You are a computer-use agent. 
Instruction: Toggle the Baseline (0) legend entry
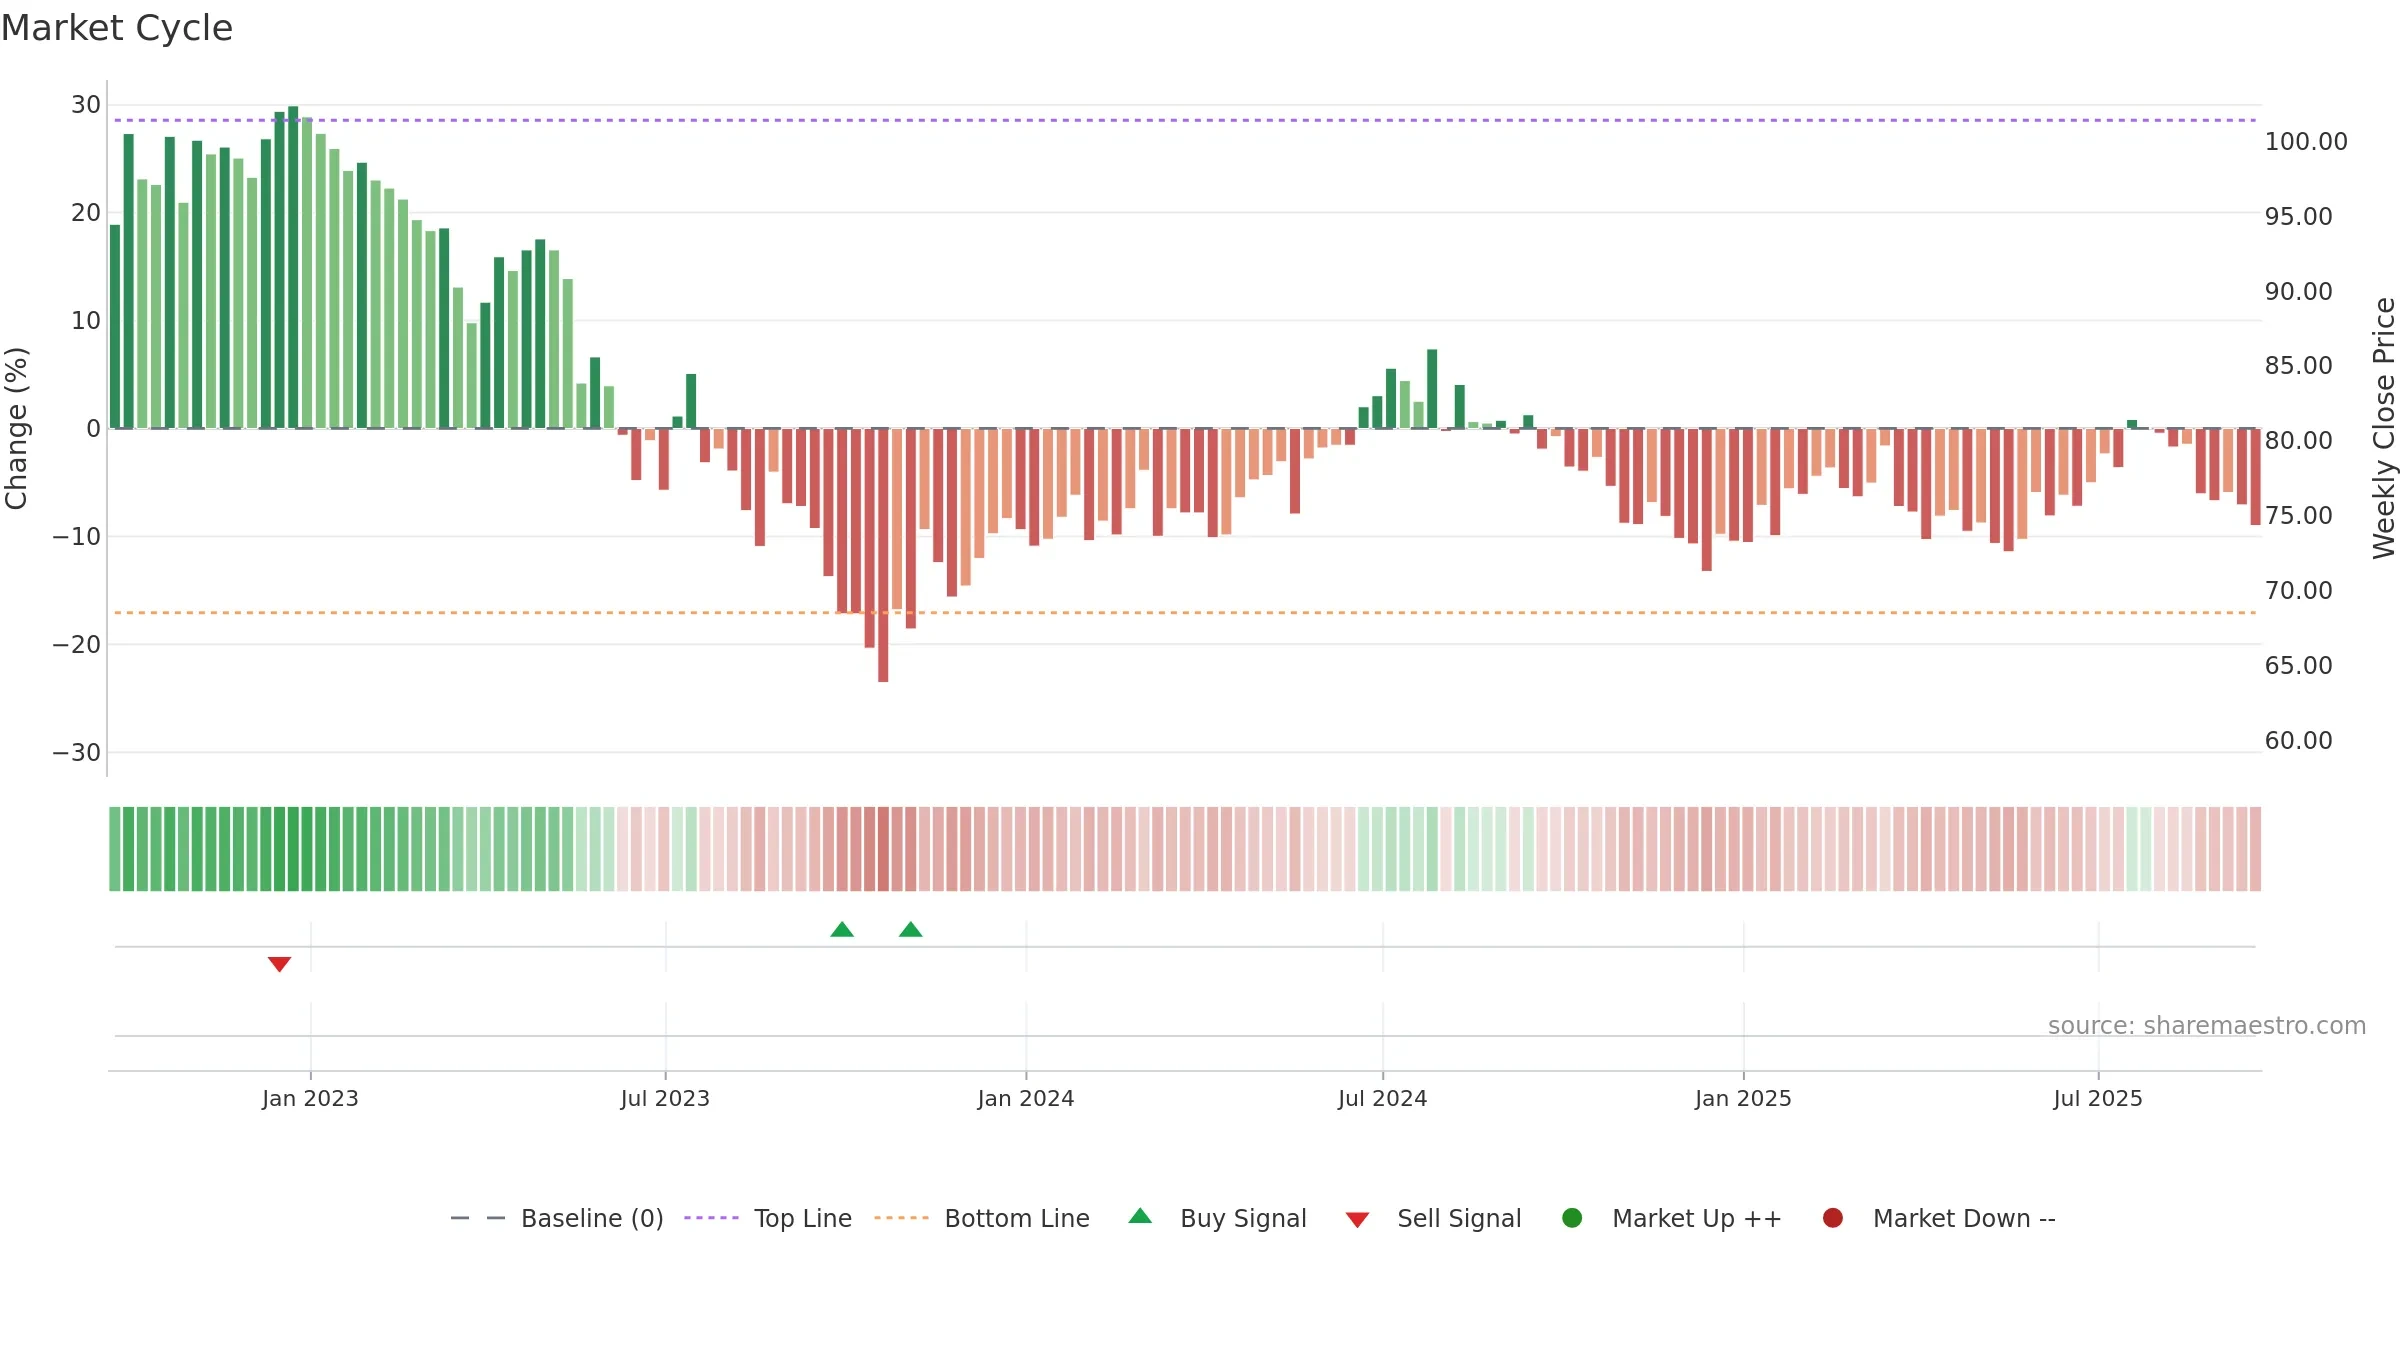(557, 1218)
